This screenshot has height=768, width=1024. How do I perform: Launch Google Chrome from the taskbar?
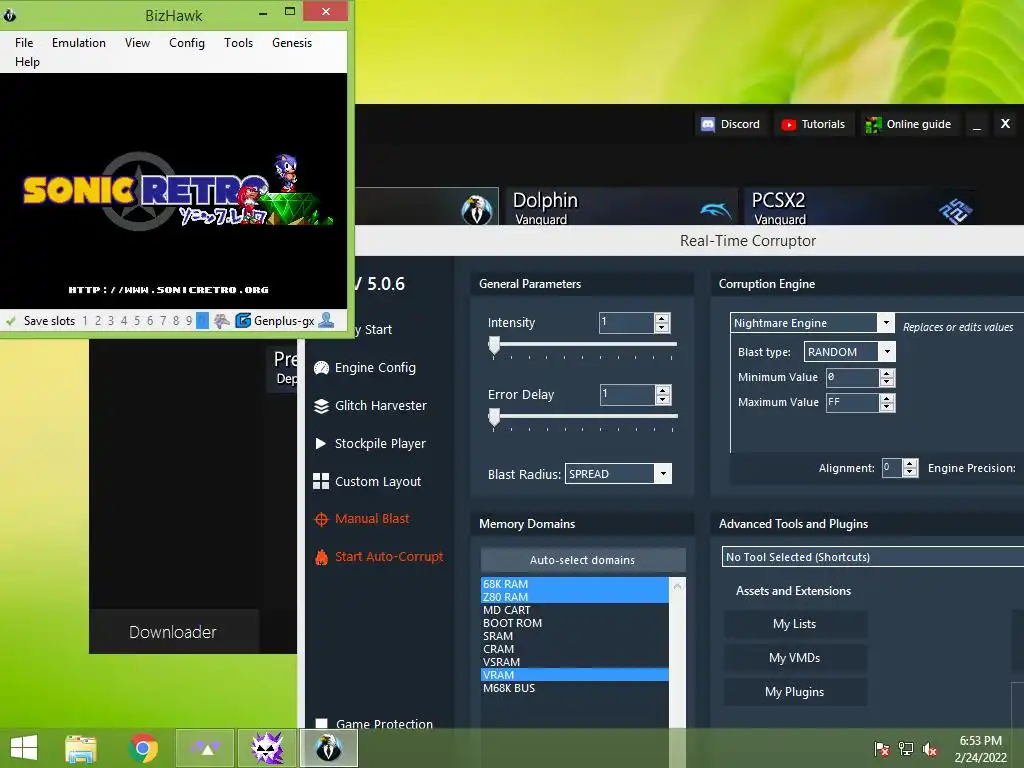(x=144, y=748)
